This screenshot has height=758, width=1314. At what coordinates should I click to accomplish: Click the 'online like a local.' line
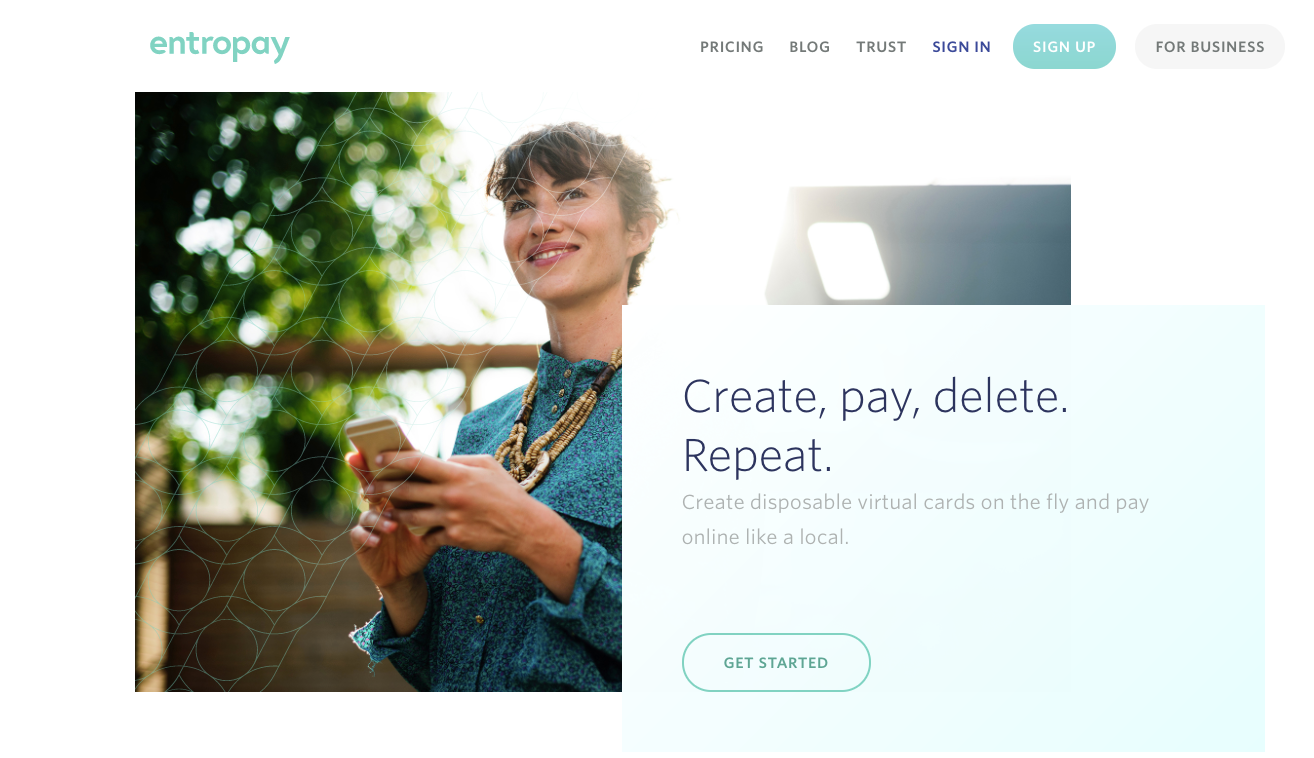(765, 537)
